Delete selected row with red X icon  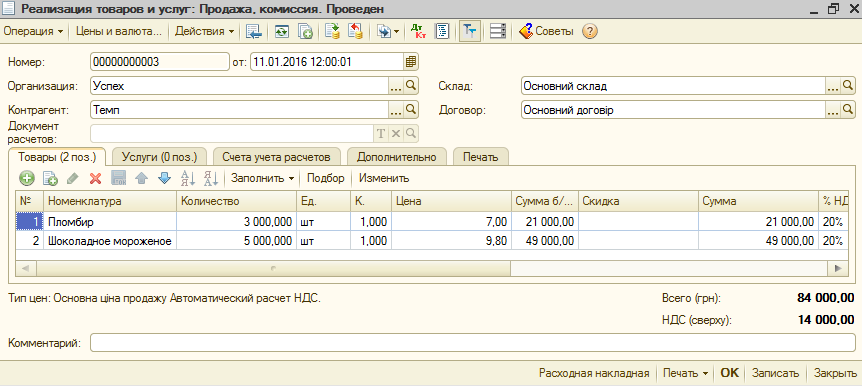96,178
